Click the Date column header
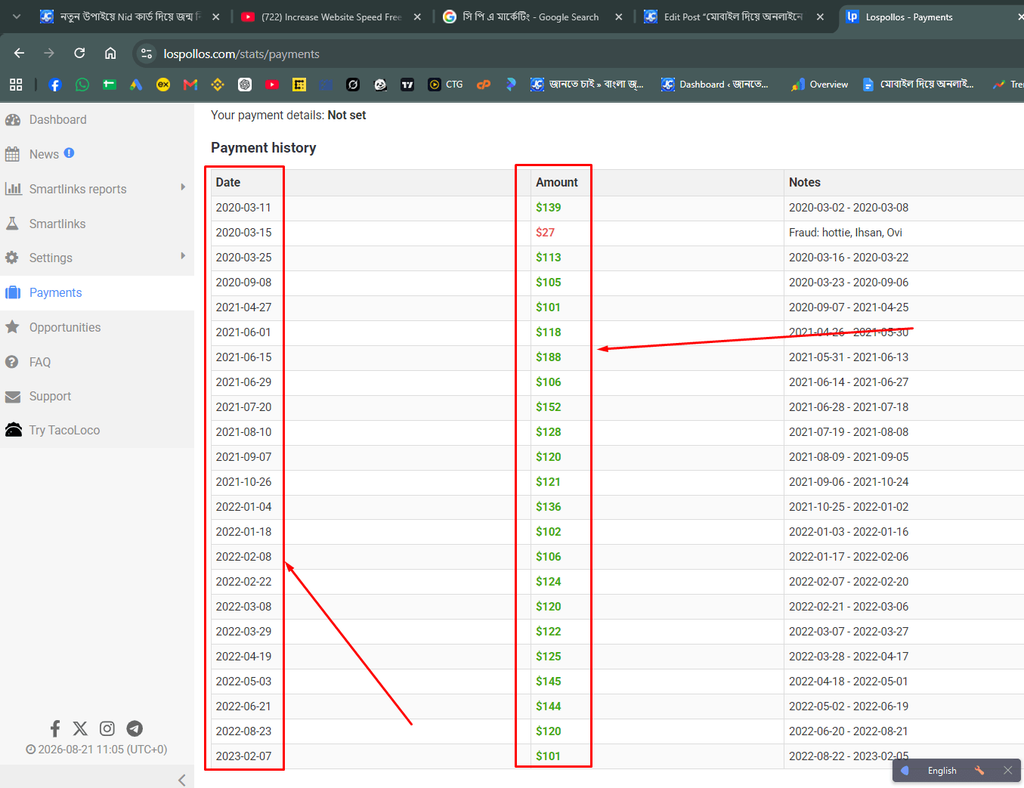The width and height of the screenshot is (1024, 788). [x=228, y=182]
